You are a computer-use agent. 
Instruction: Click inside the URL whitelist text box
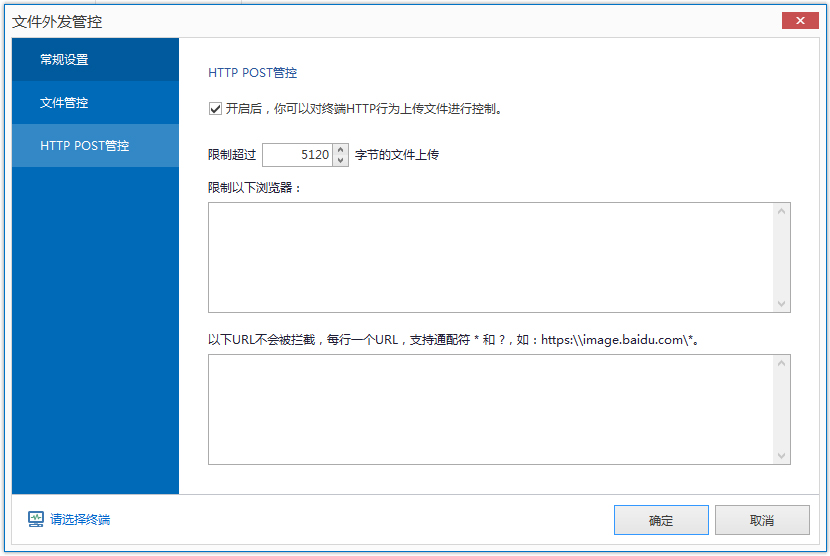[490, 409]
